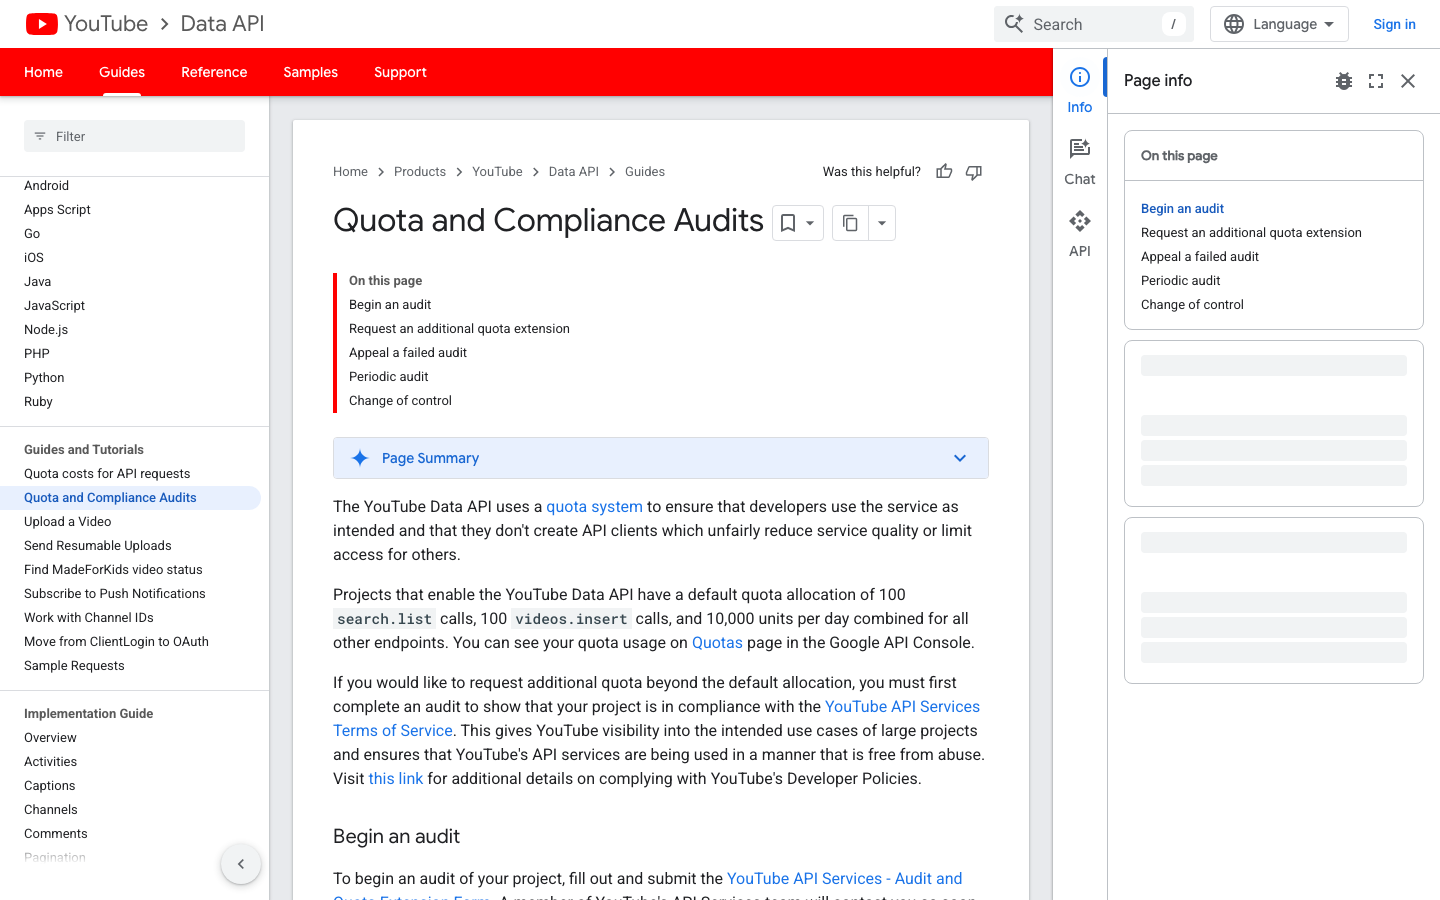Image resolution: width=1440 pixels, height=900 pixels.
Task: Open the Support tab
Action: 400,72
